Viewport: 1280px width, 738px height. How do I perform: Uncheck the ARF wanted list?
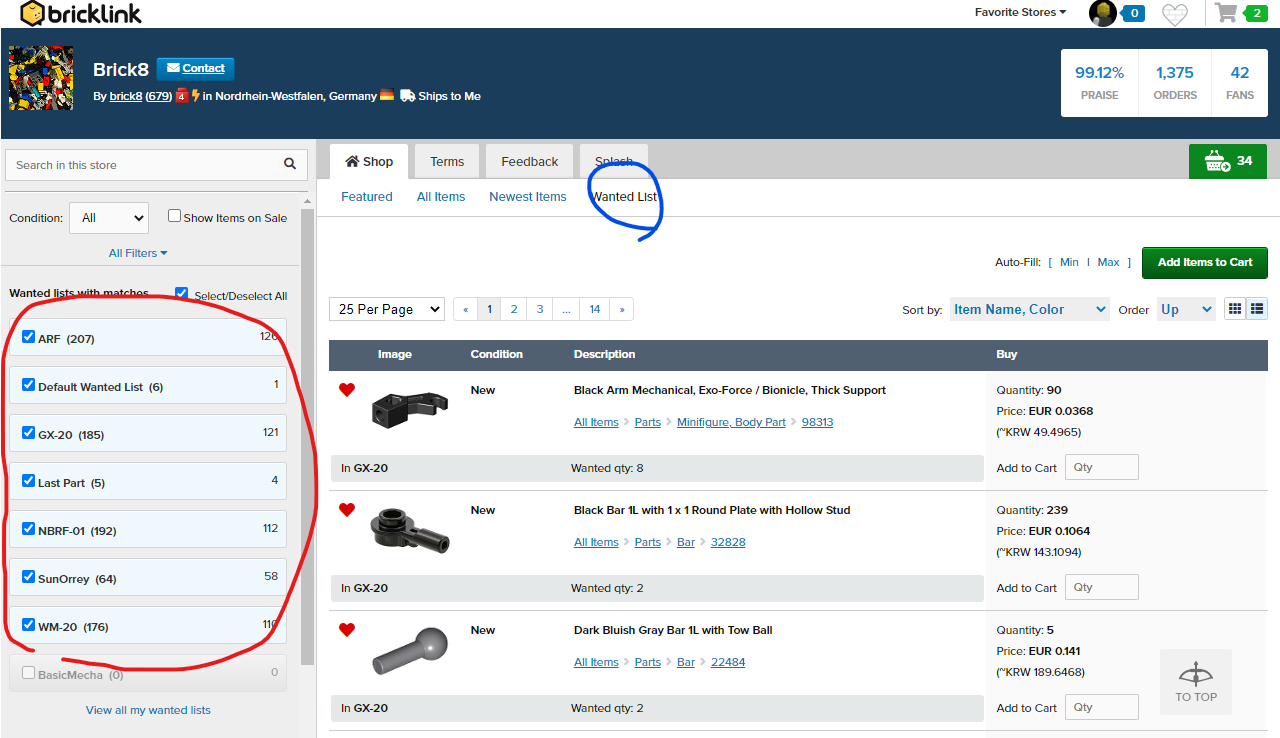pos(29,337)
